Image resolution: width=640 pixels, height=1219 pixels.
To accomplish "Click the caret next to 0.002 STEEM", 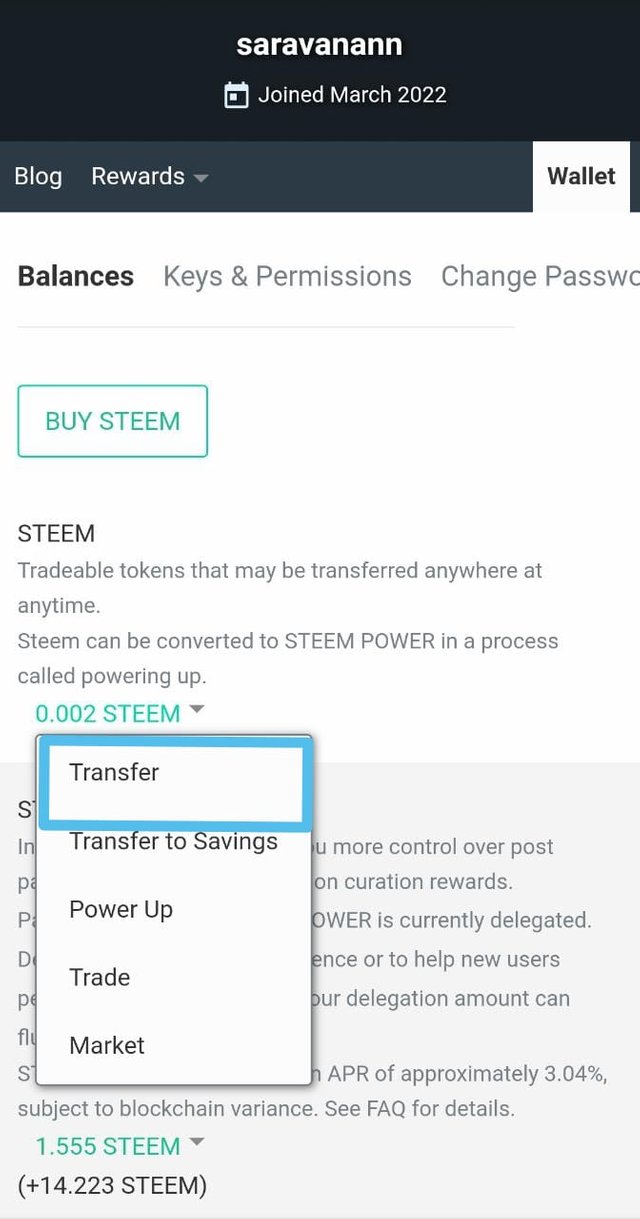I will 197,709.
